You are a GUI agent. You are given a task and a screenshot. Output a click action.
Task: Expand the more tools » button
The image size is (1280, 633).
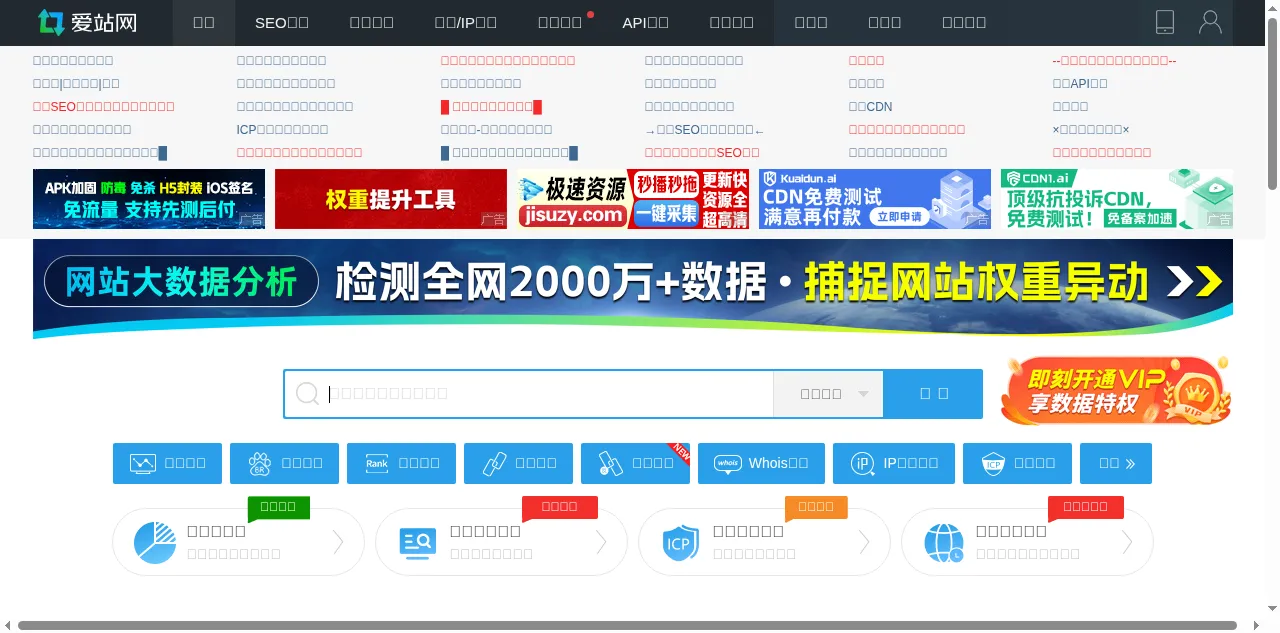point(1116,463)
